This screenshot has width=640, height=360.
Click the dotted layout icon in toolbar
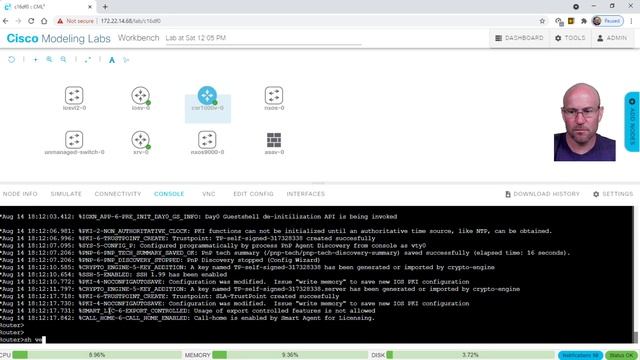[x=88, y=60]
